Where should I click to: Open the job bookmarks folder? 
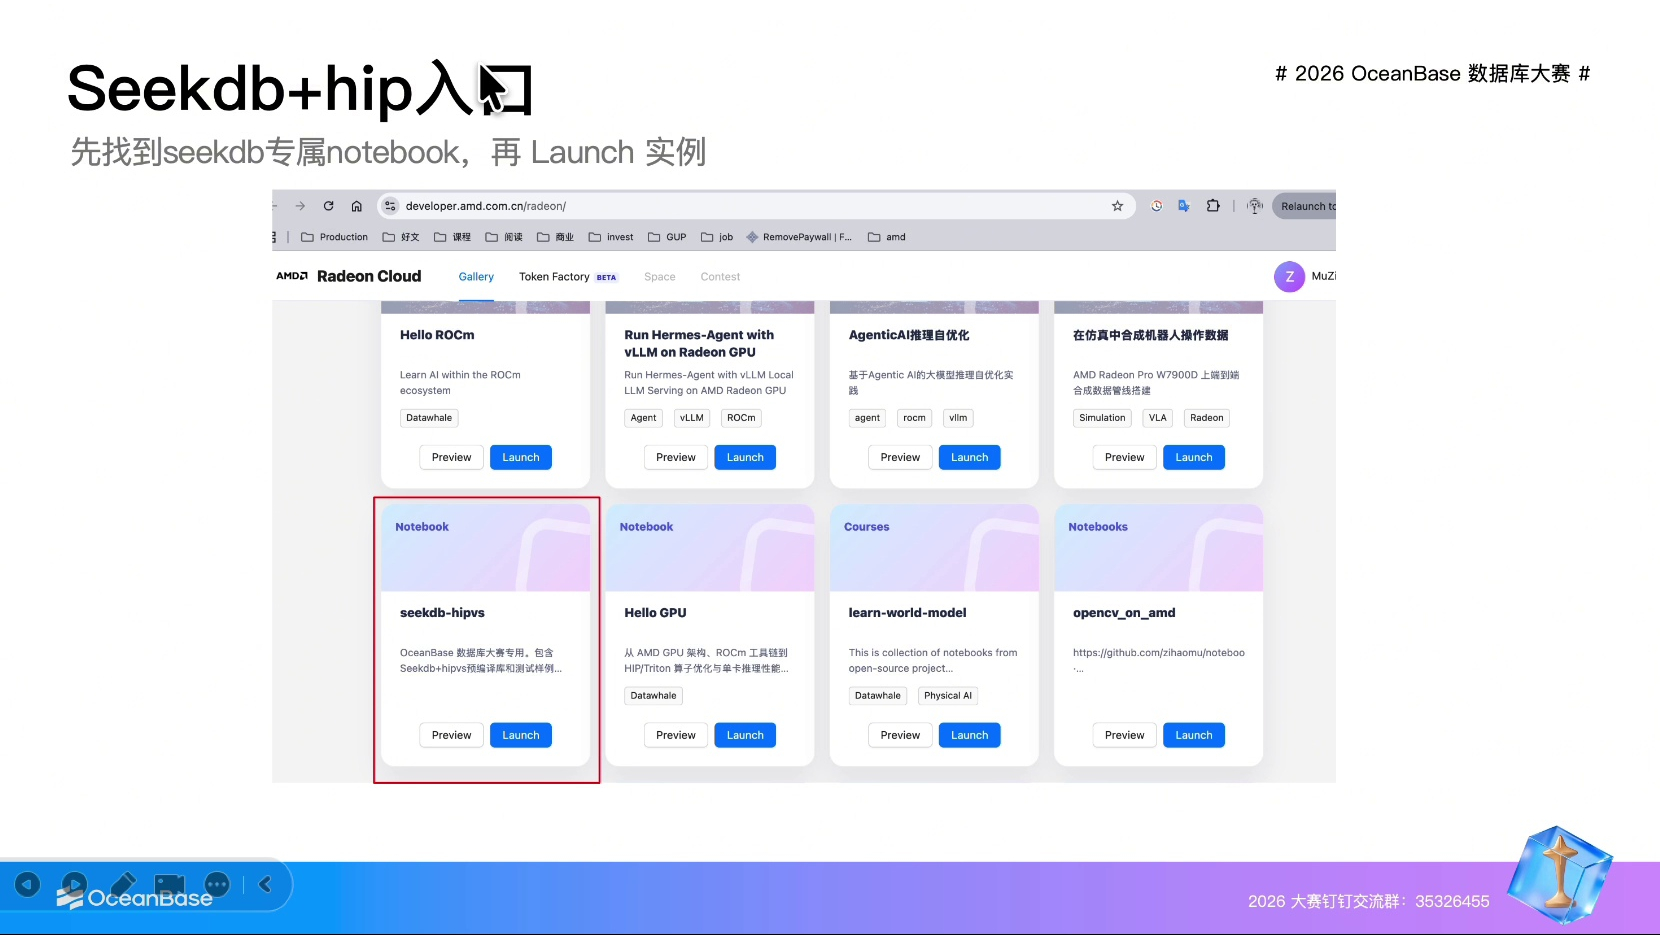pyautogui.click(x=717, y=237)
